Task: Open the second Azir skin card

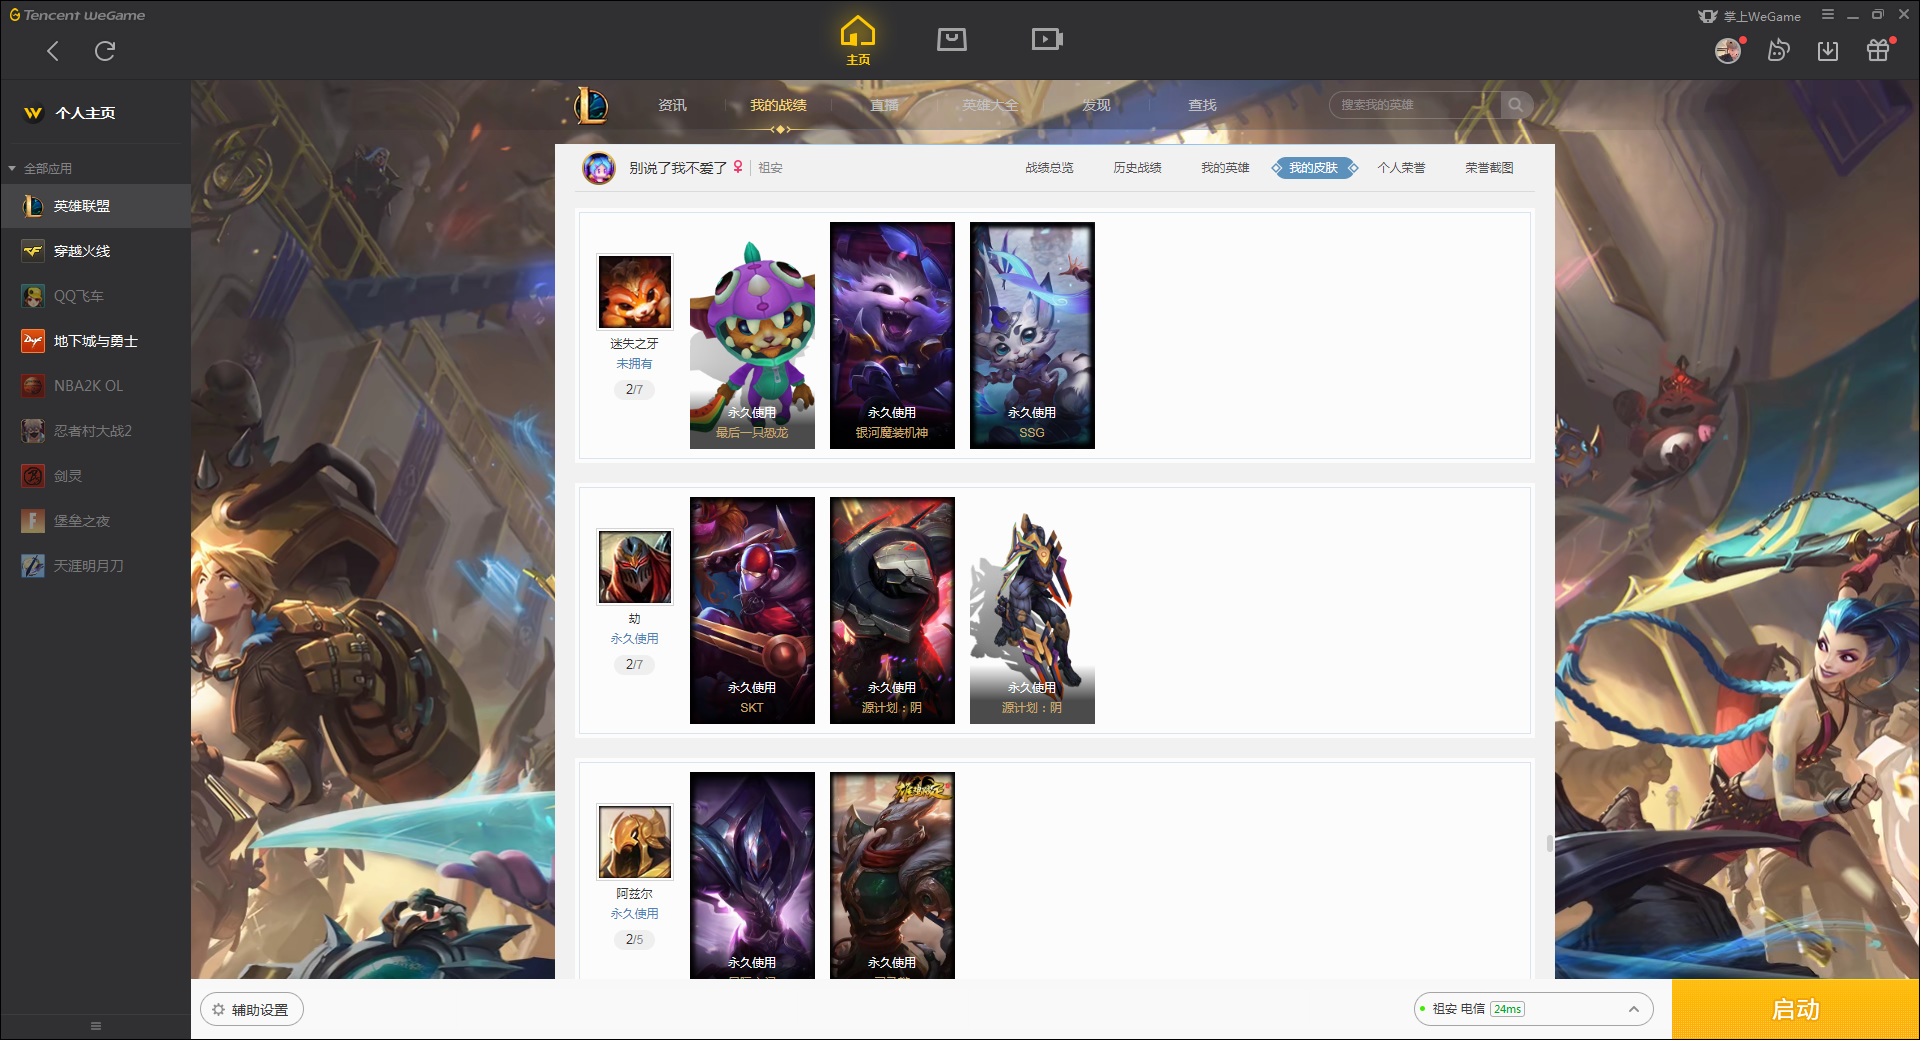Action: (x=892, y=875)
